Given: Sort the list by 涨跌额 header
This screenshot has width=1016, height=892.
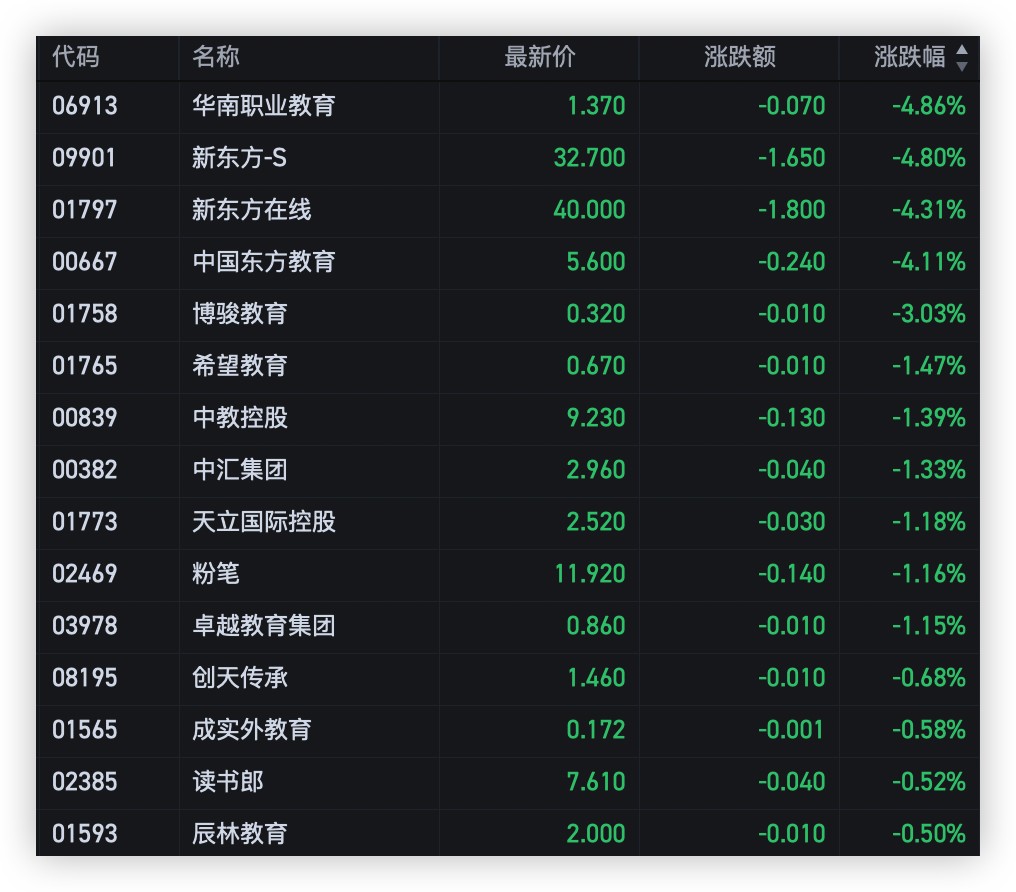Looking at the screenshot, I should (x=739, y=57).
